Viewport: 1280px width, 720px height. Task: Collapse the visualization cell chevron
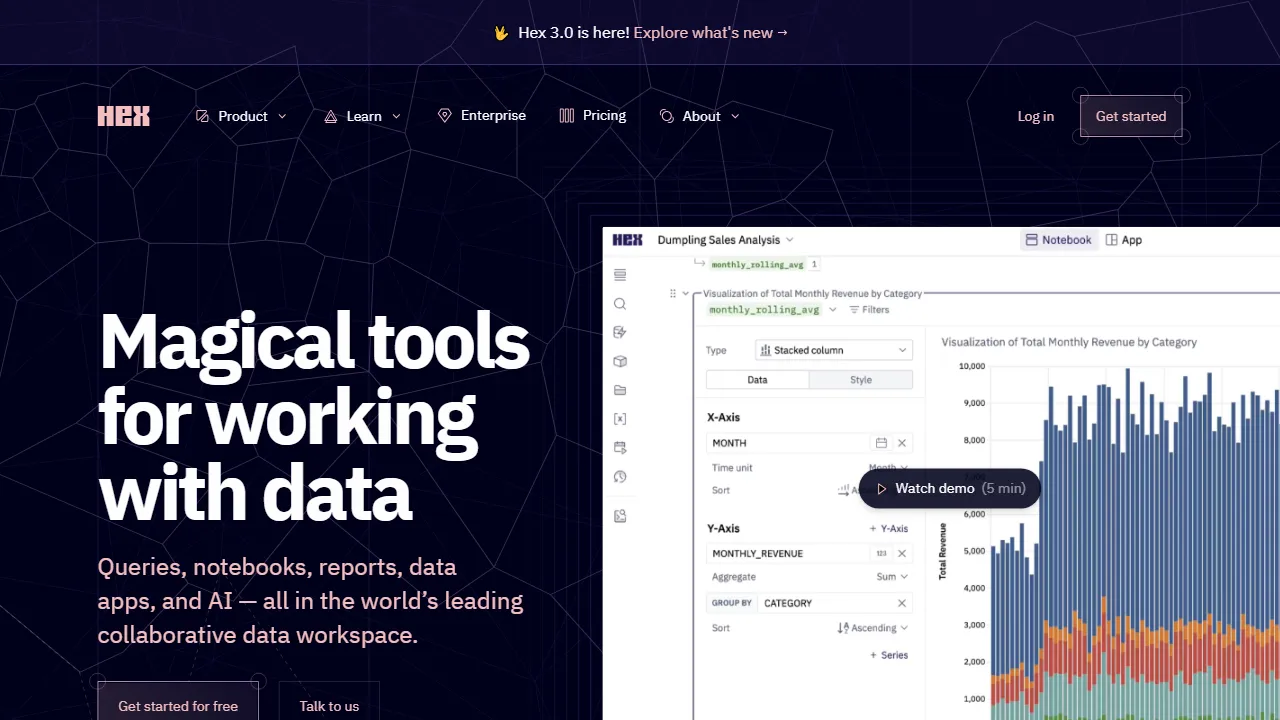point(686,294)
